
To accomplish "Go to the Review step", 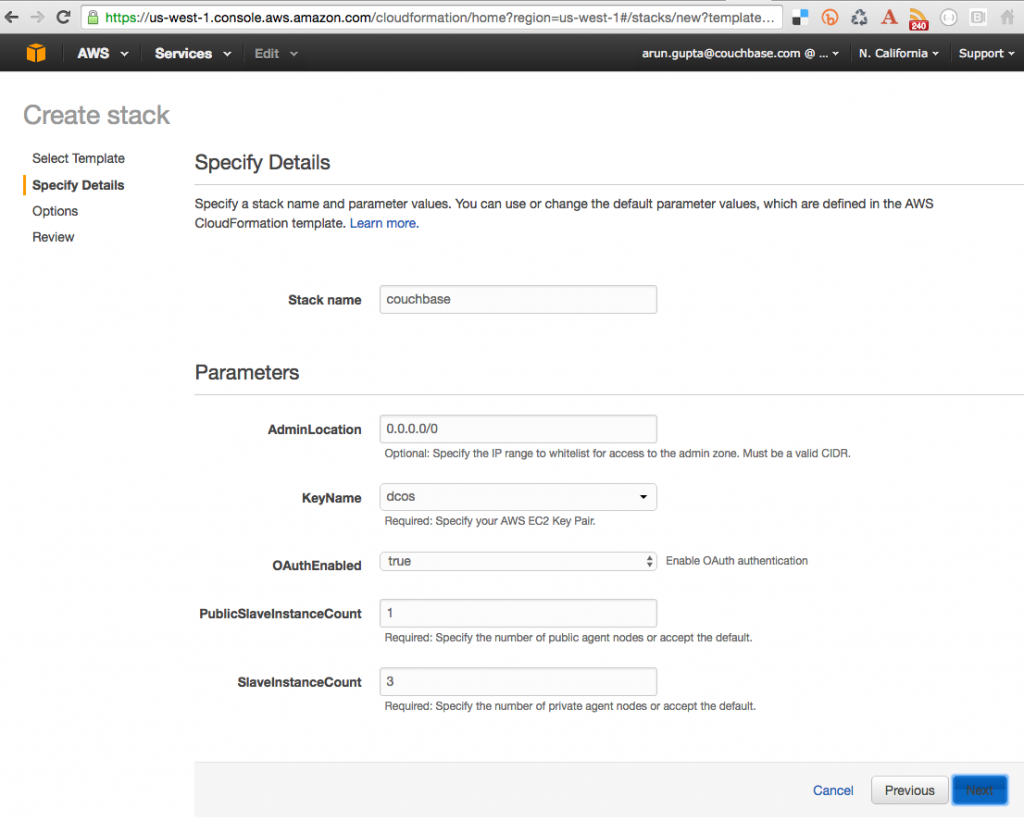I will click(53, 237).
